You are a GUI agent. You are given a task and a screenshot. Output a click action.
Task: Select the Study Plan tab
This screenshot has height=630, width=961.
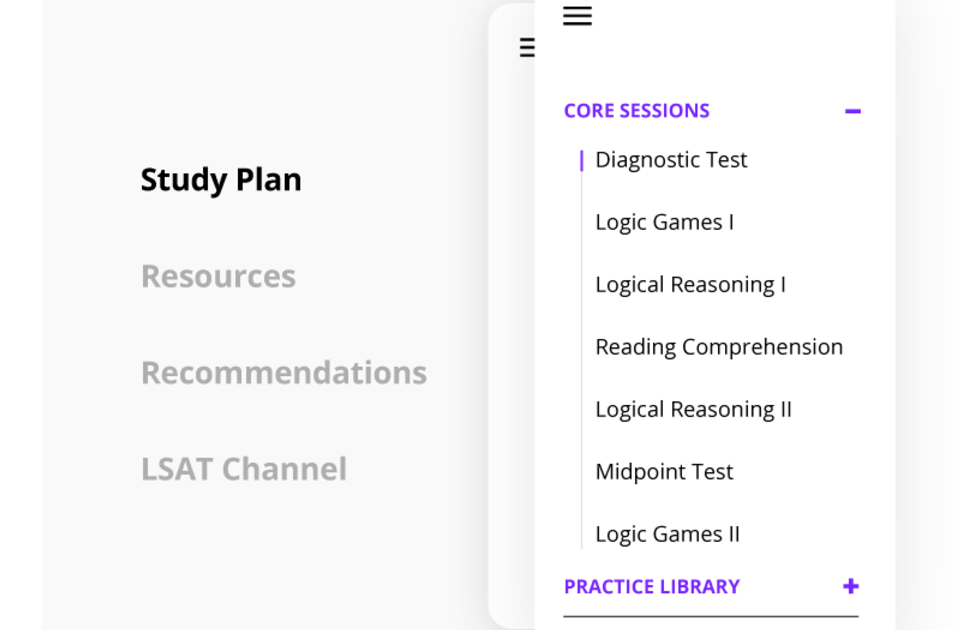coord(221,180)
